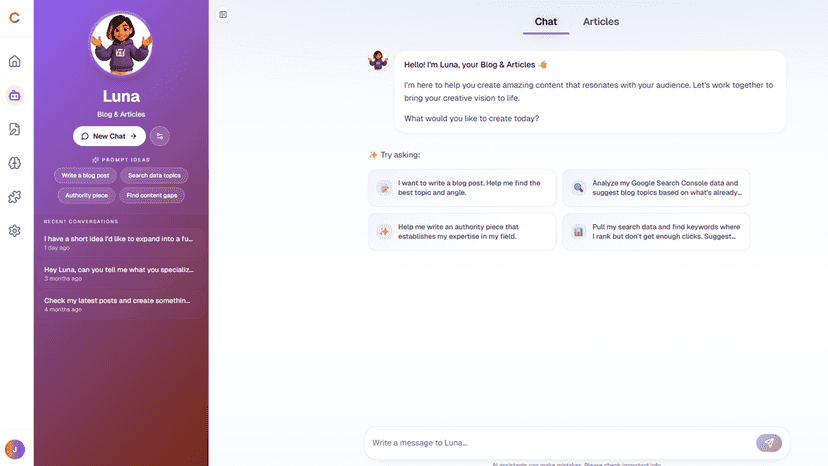The height and width of the screenshot is (466, 828).
Task: Start a New Chat
Action: 109,136
